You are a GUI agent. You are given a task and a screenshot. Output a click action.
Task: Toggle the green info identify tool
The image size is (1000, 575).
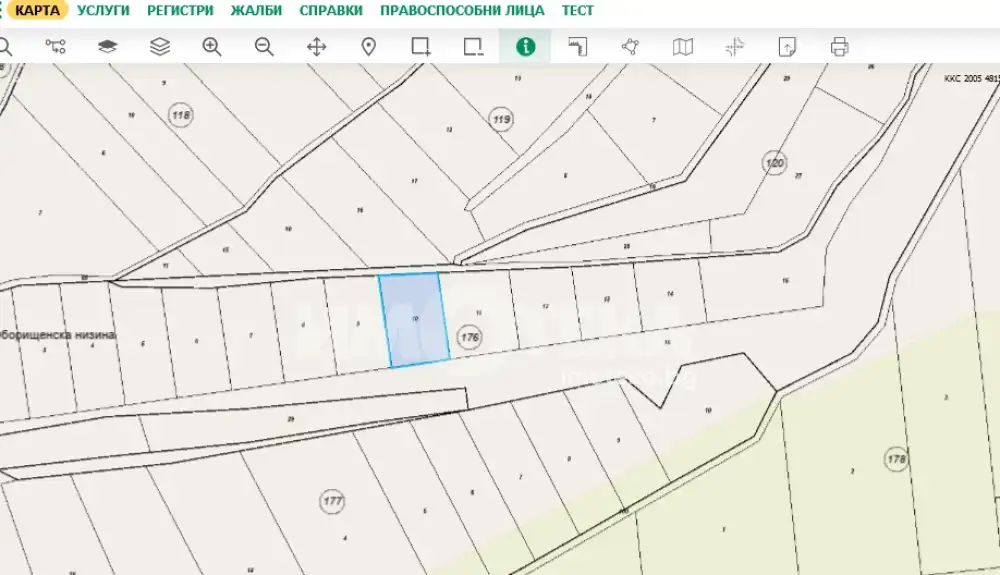[x=525, y=46]
